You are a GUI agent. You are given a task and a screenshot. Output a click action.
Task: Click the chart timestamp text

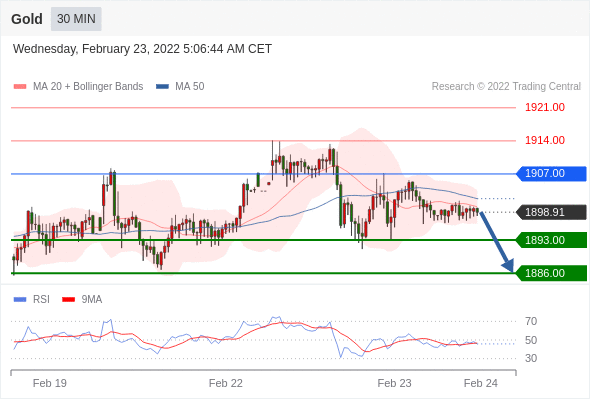tap(142, 49)
